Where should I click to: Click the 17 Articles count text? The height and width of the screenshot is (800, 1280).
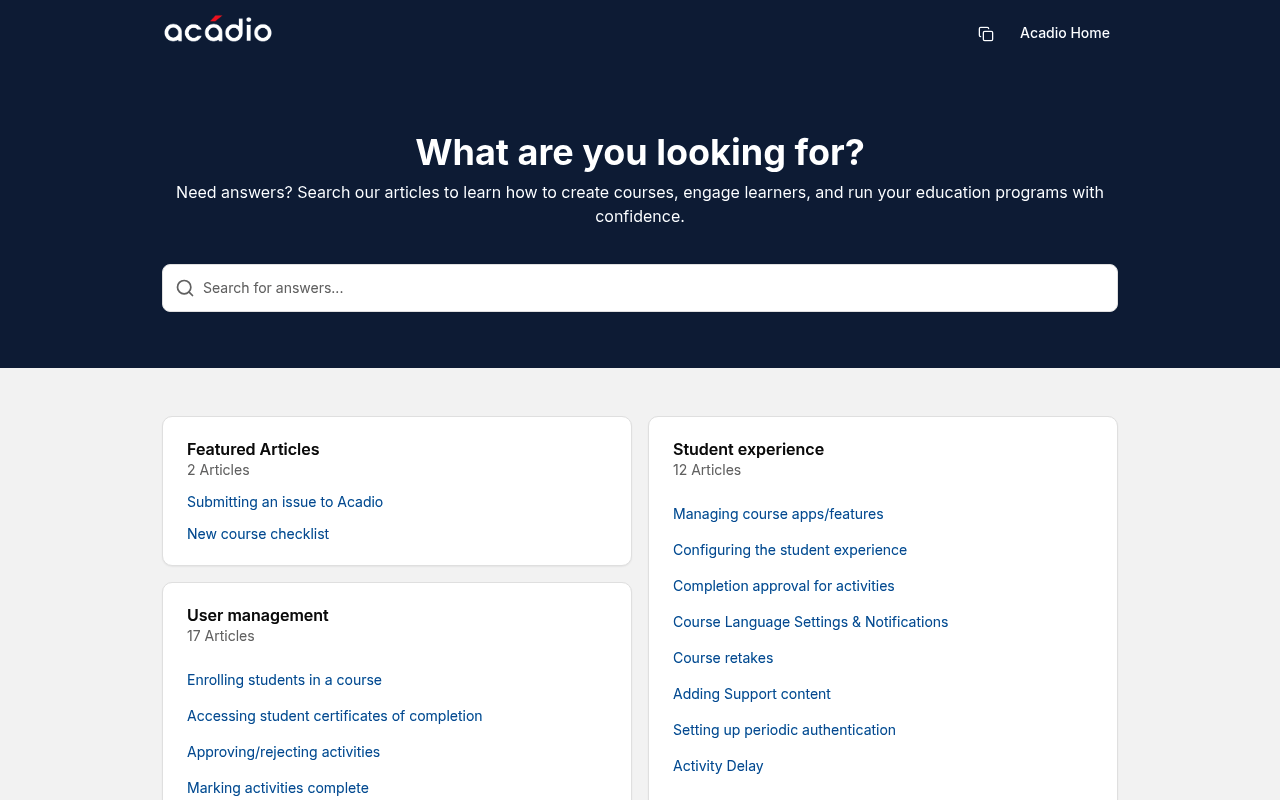[x=221, y=636]
